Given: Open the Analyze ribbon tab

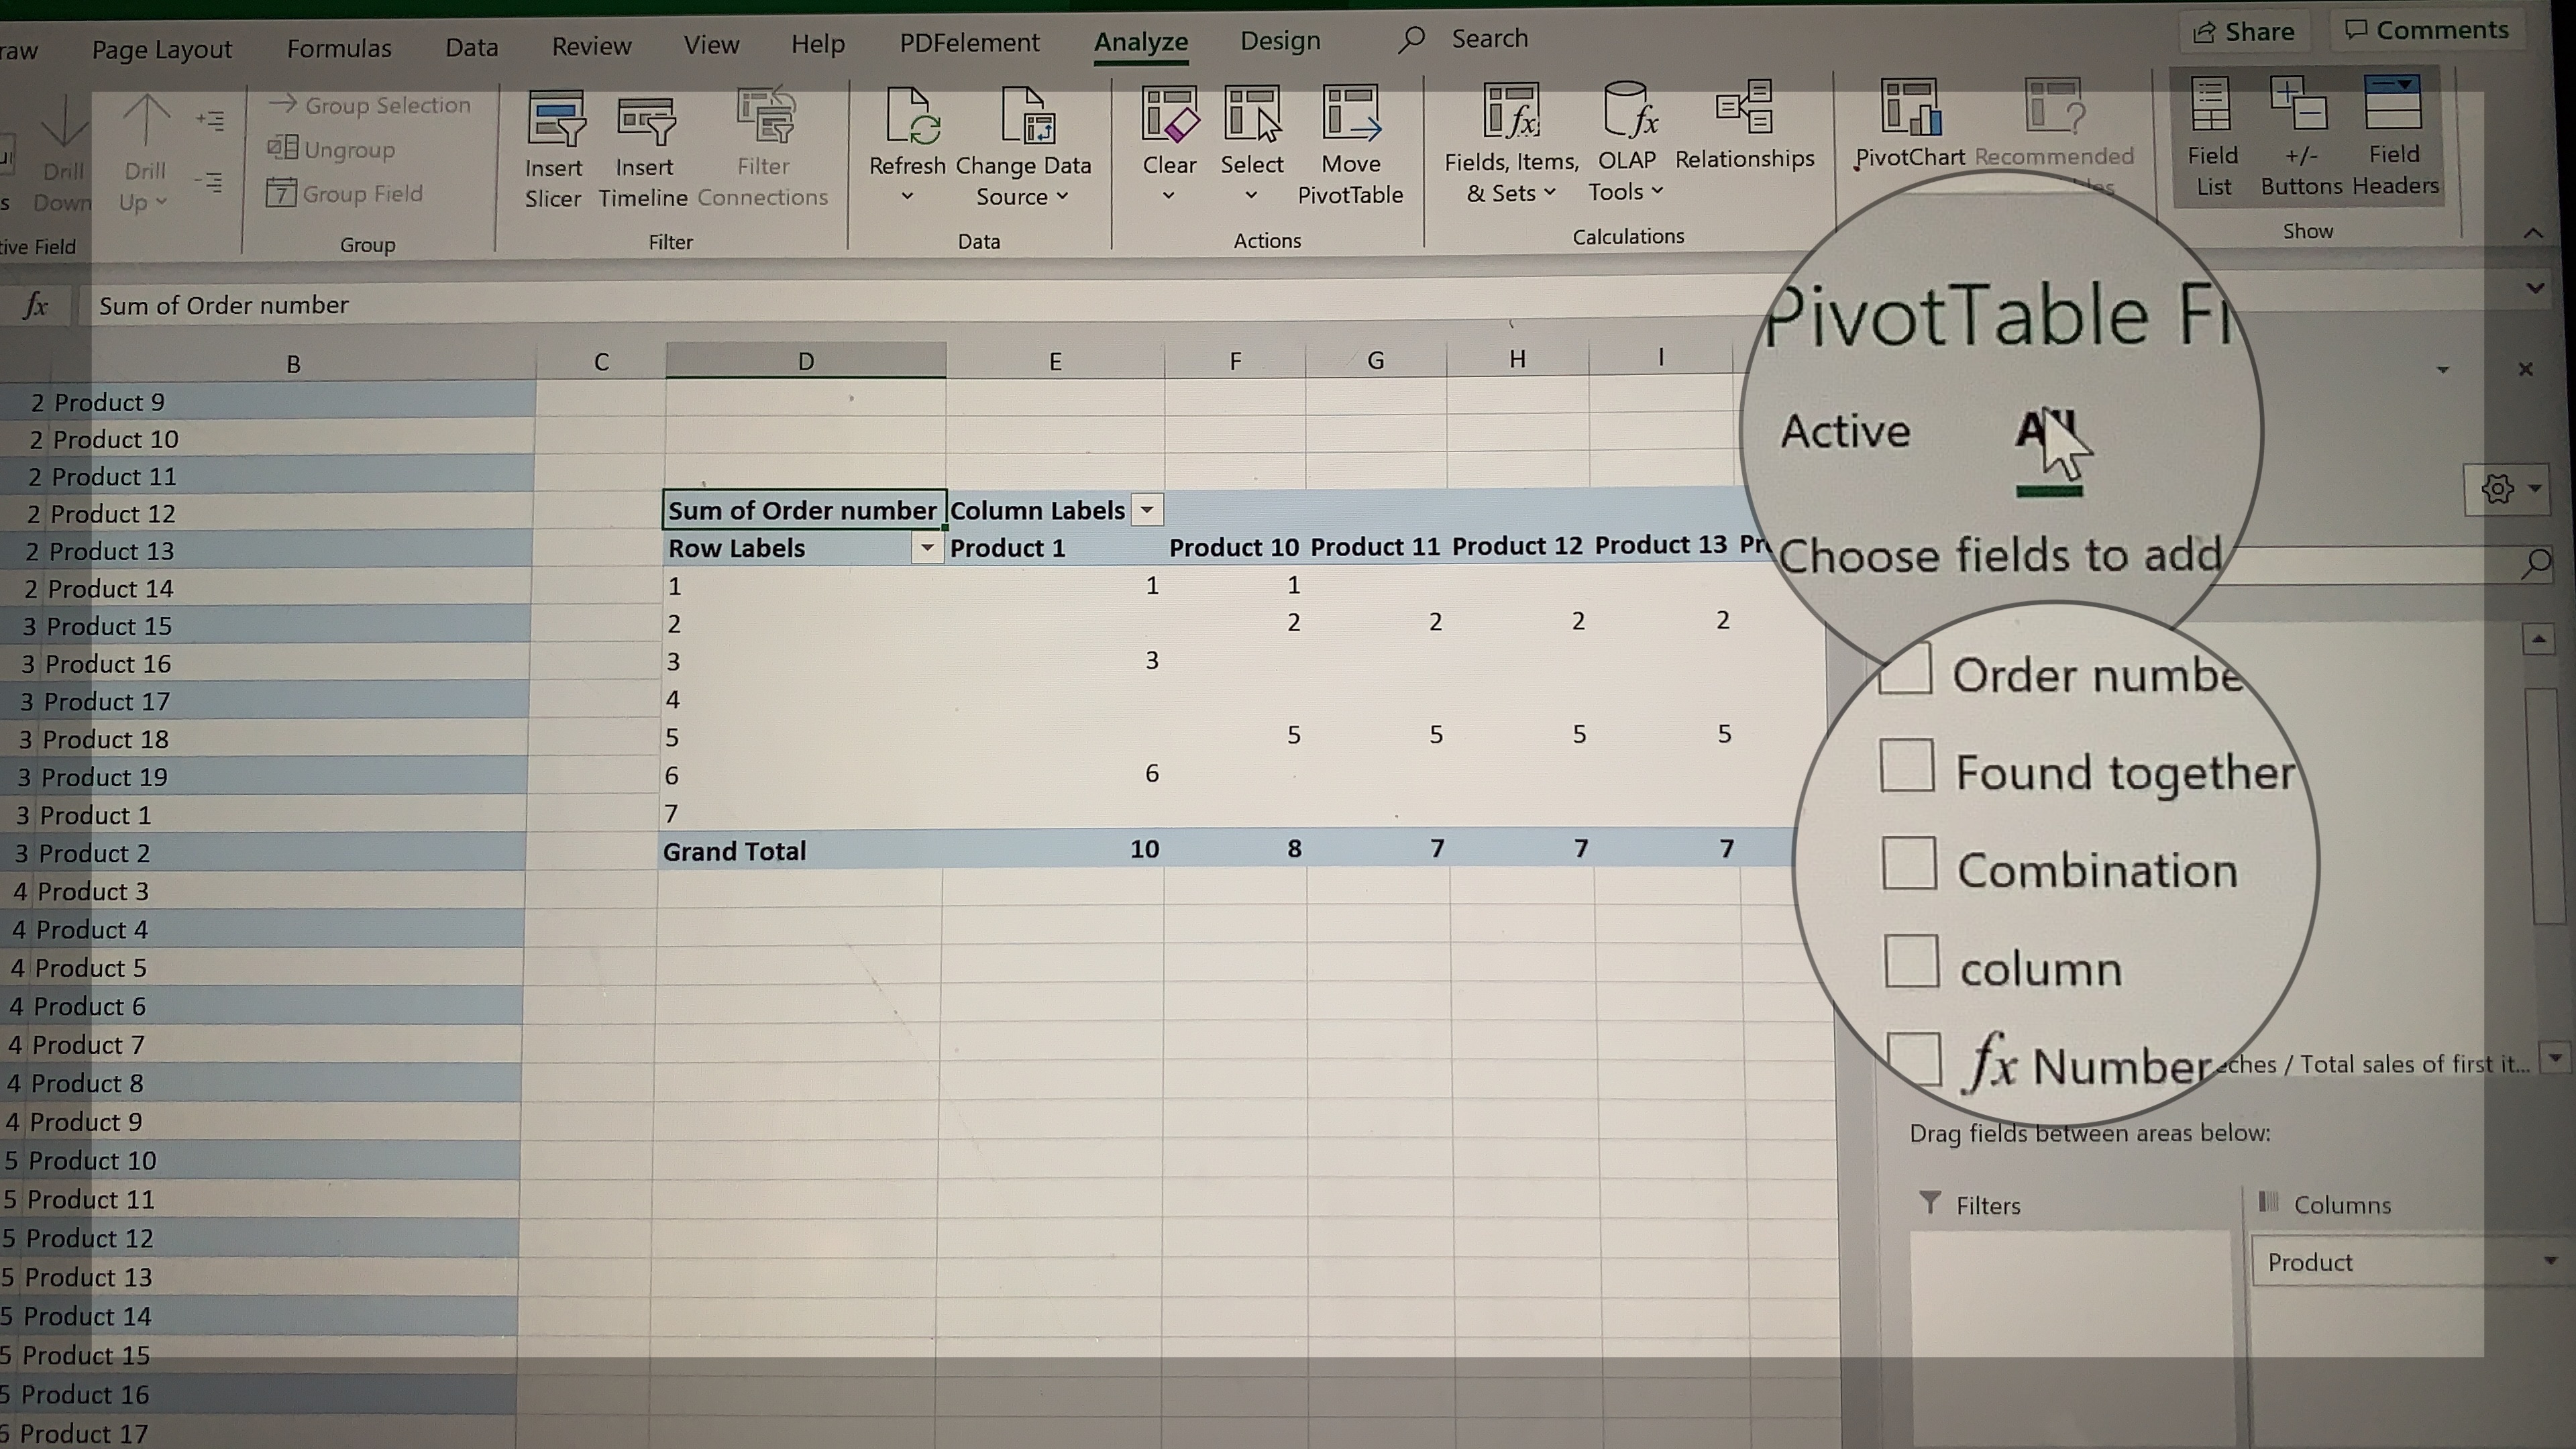Looking at the screenshot, I should tap(1140, 42).
